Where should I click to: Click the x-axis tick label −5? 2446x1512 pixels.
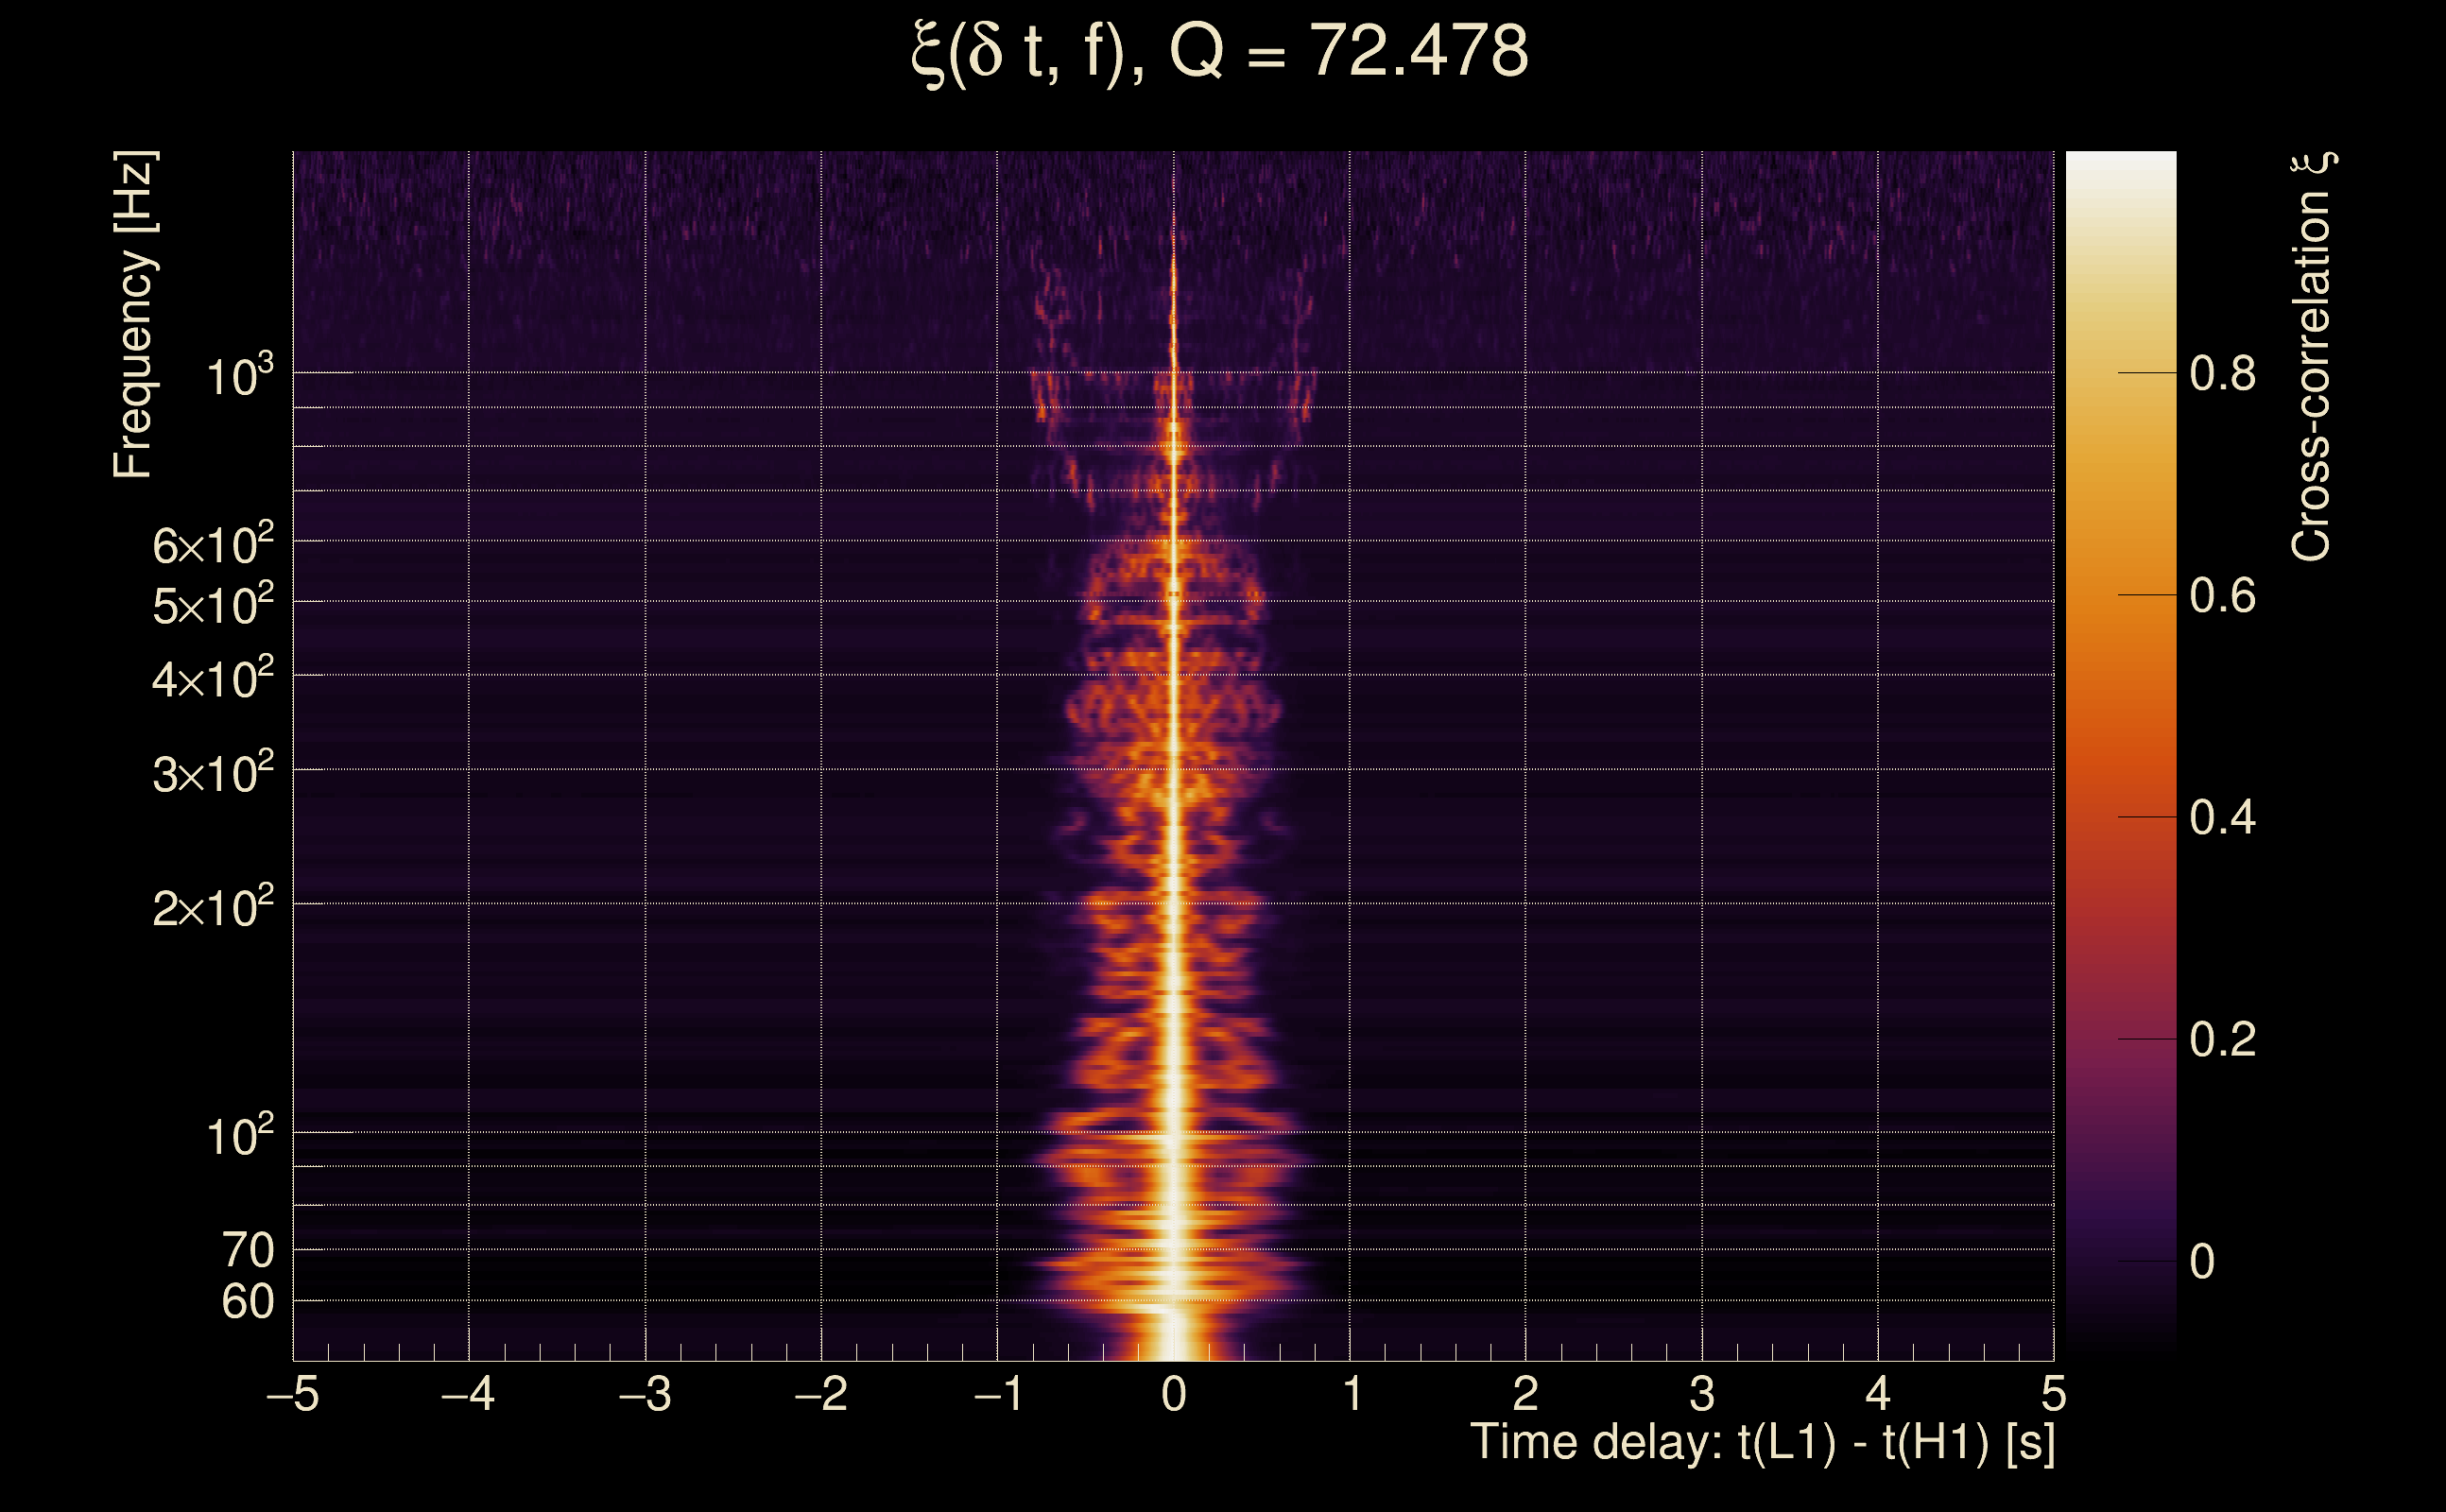pos(292,1394)
